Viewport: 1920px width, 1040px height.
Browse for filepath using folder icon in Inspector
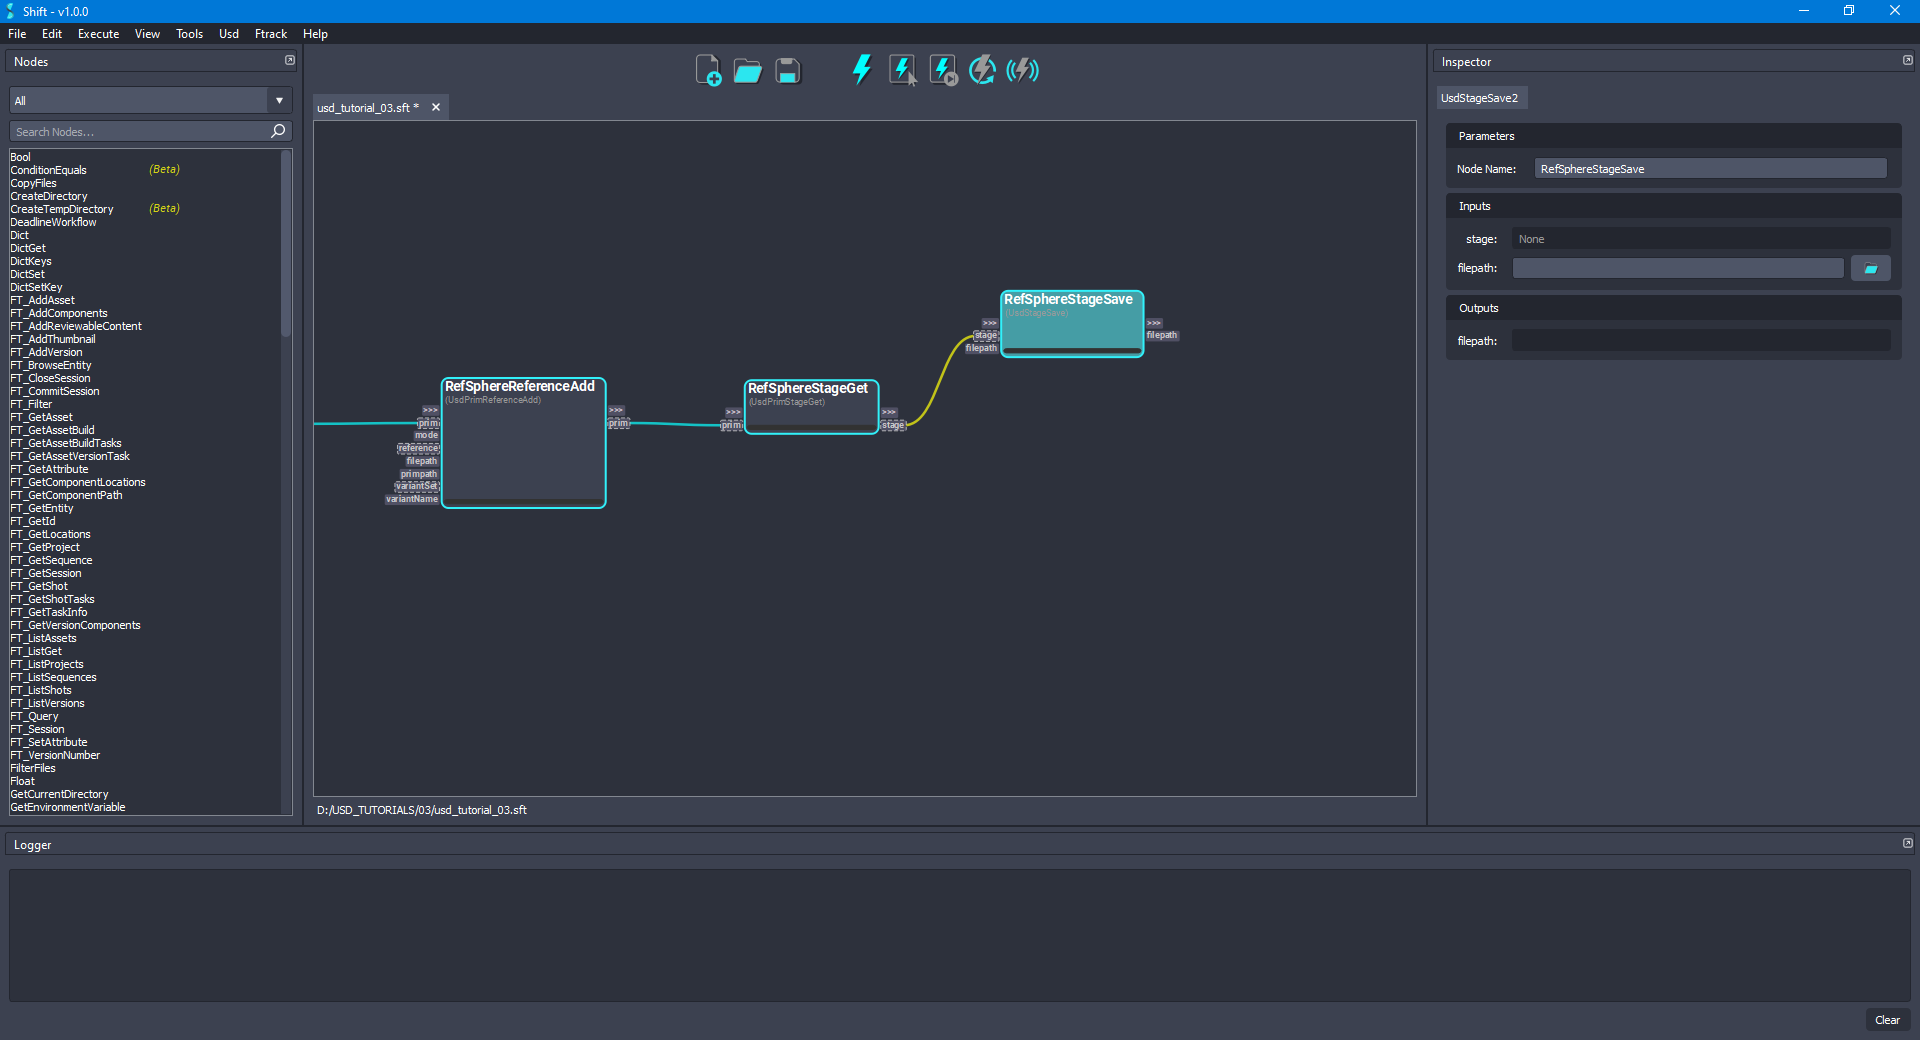[1870, 267]
